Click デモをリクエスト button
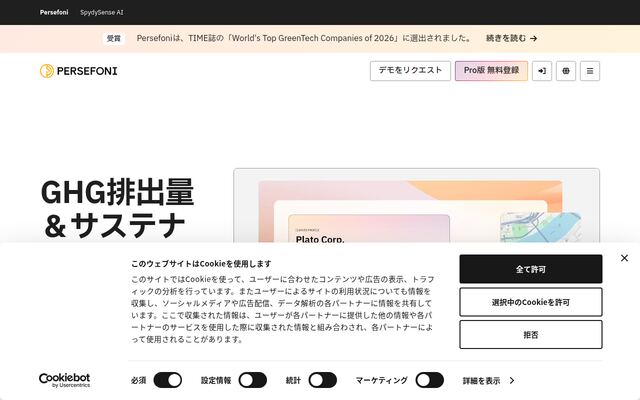Viewport: 640px width, 400px height. 410,71
